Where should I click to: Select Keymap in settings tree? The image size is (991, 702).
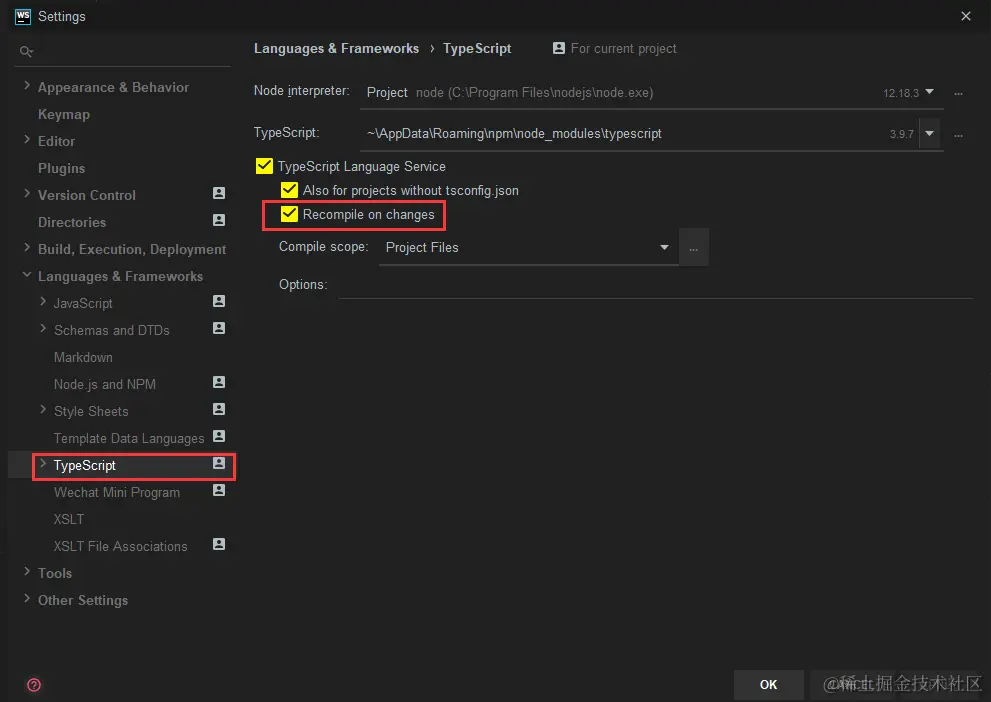click(x=64, y=114)
